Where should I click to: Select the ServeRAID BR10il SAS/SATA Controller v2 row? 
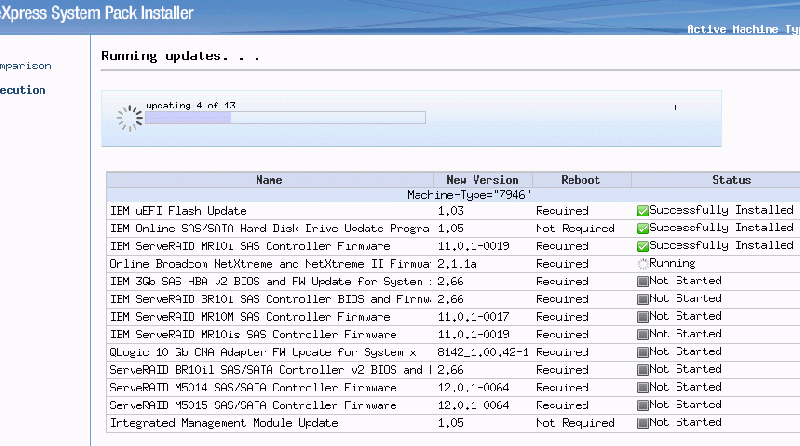(x=270, y=370)
